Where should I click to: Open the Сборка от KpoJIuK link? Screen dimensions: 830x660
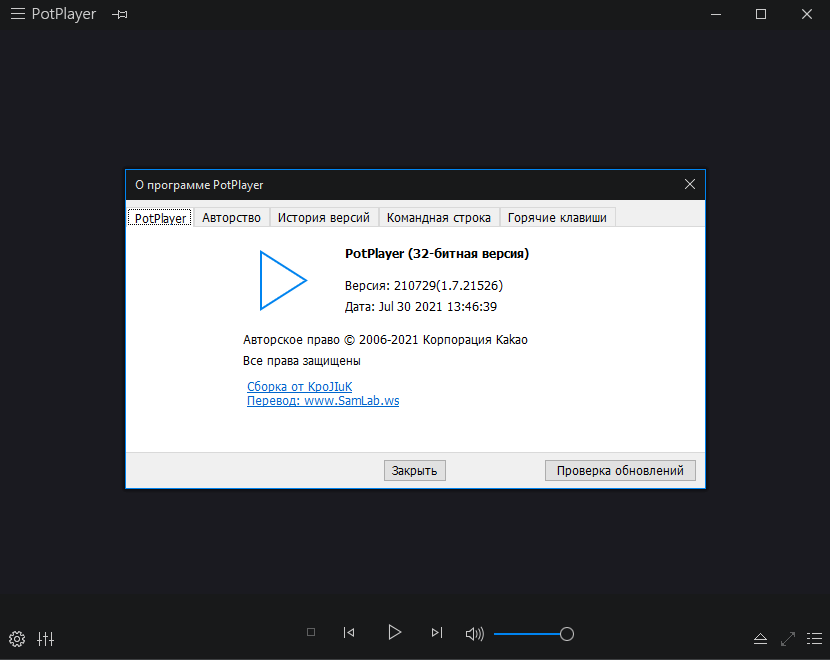(300, 387)
